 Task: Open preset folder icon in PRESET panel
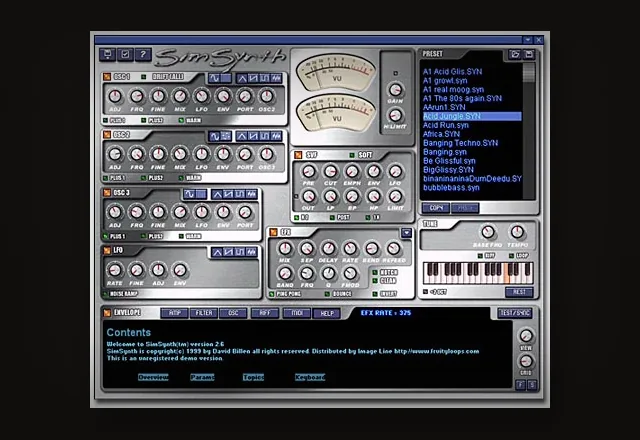pyautogui.click(x=515, y=54)
